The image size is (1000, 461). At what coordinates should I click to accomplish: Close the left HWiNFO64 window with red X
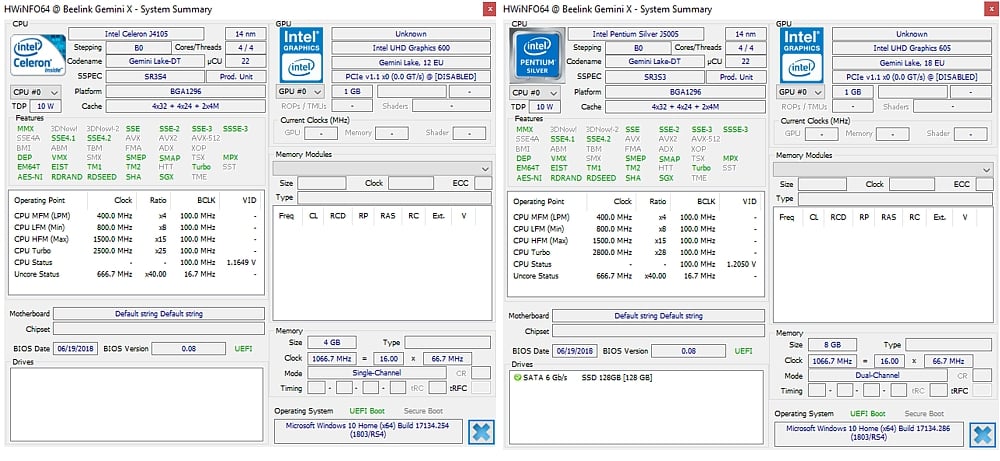tap(489, 8)
